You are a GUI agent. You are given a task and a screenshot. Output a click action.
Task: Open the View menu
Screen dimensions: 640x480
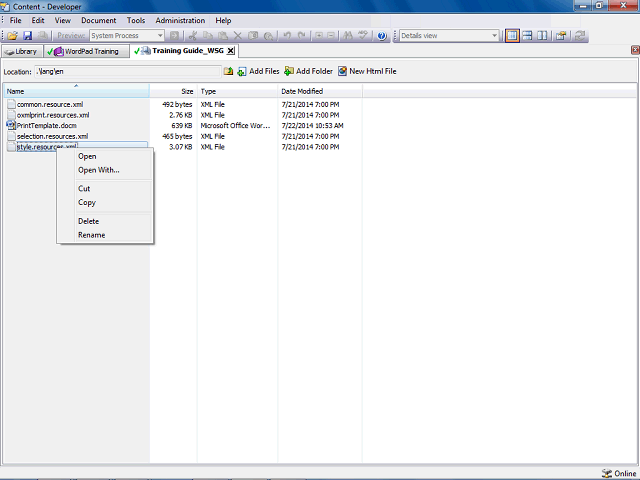(x=63, y=20)
